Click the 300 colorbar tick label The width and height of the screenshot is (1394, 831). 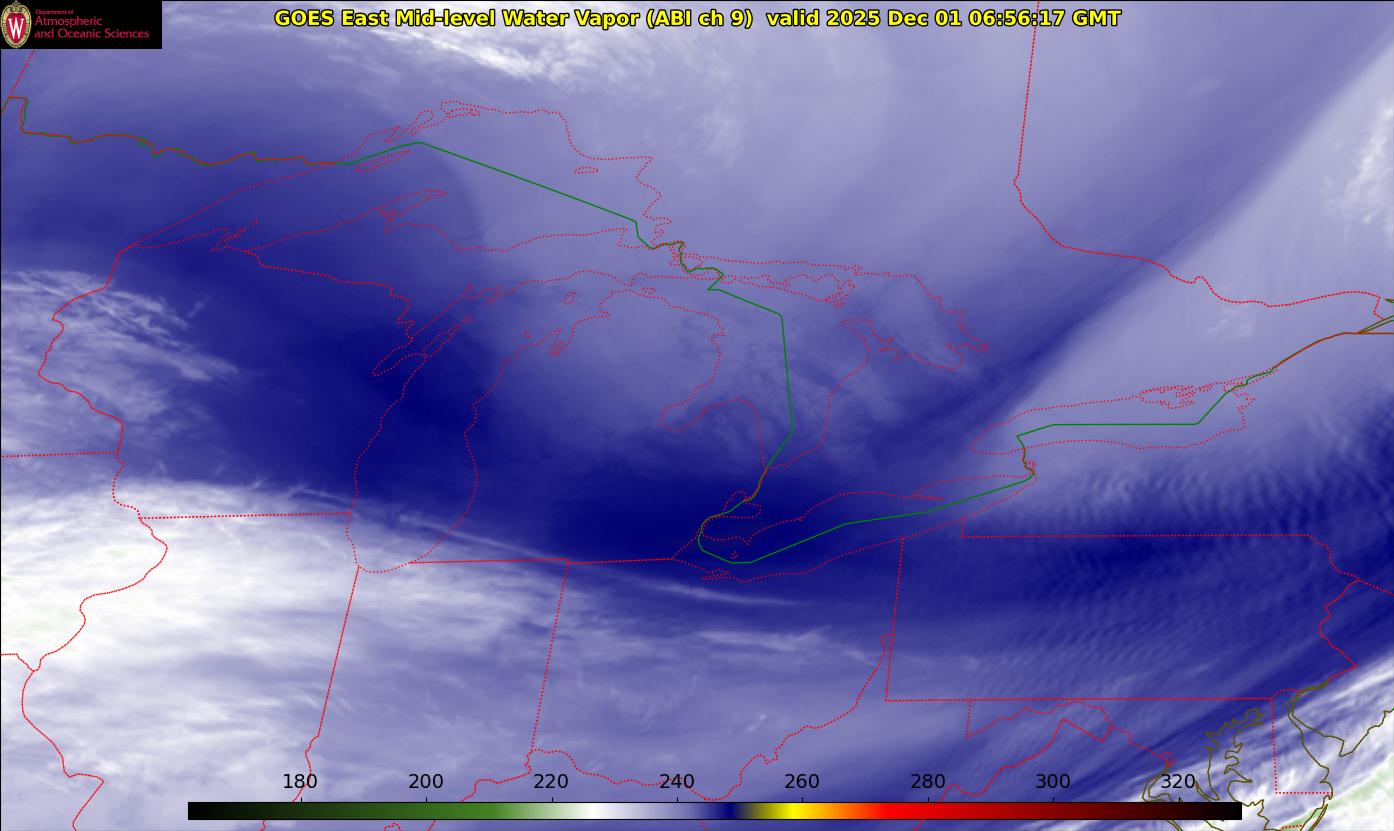tap(1053, 782)
